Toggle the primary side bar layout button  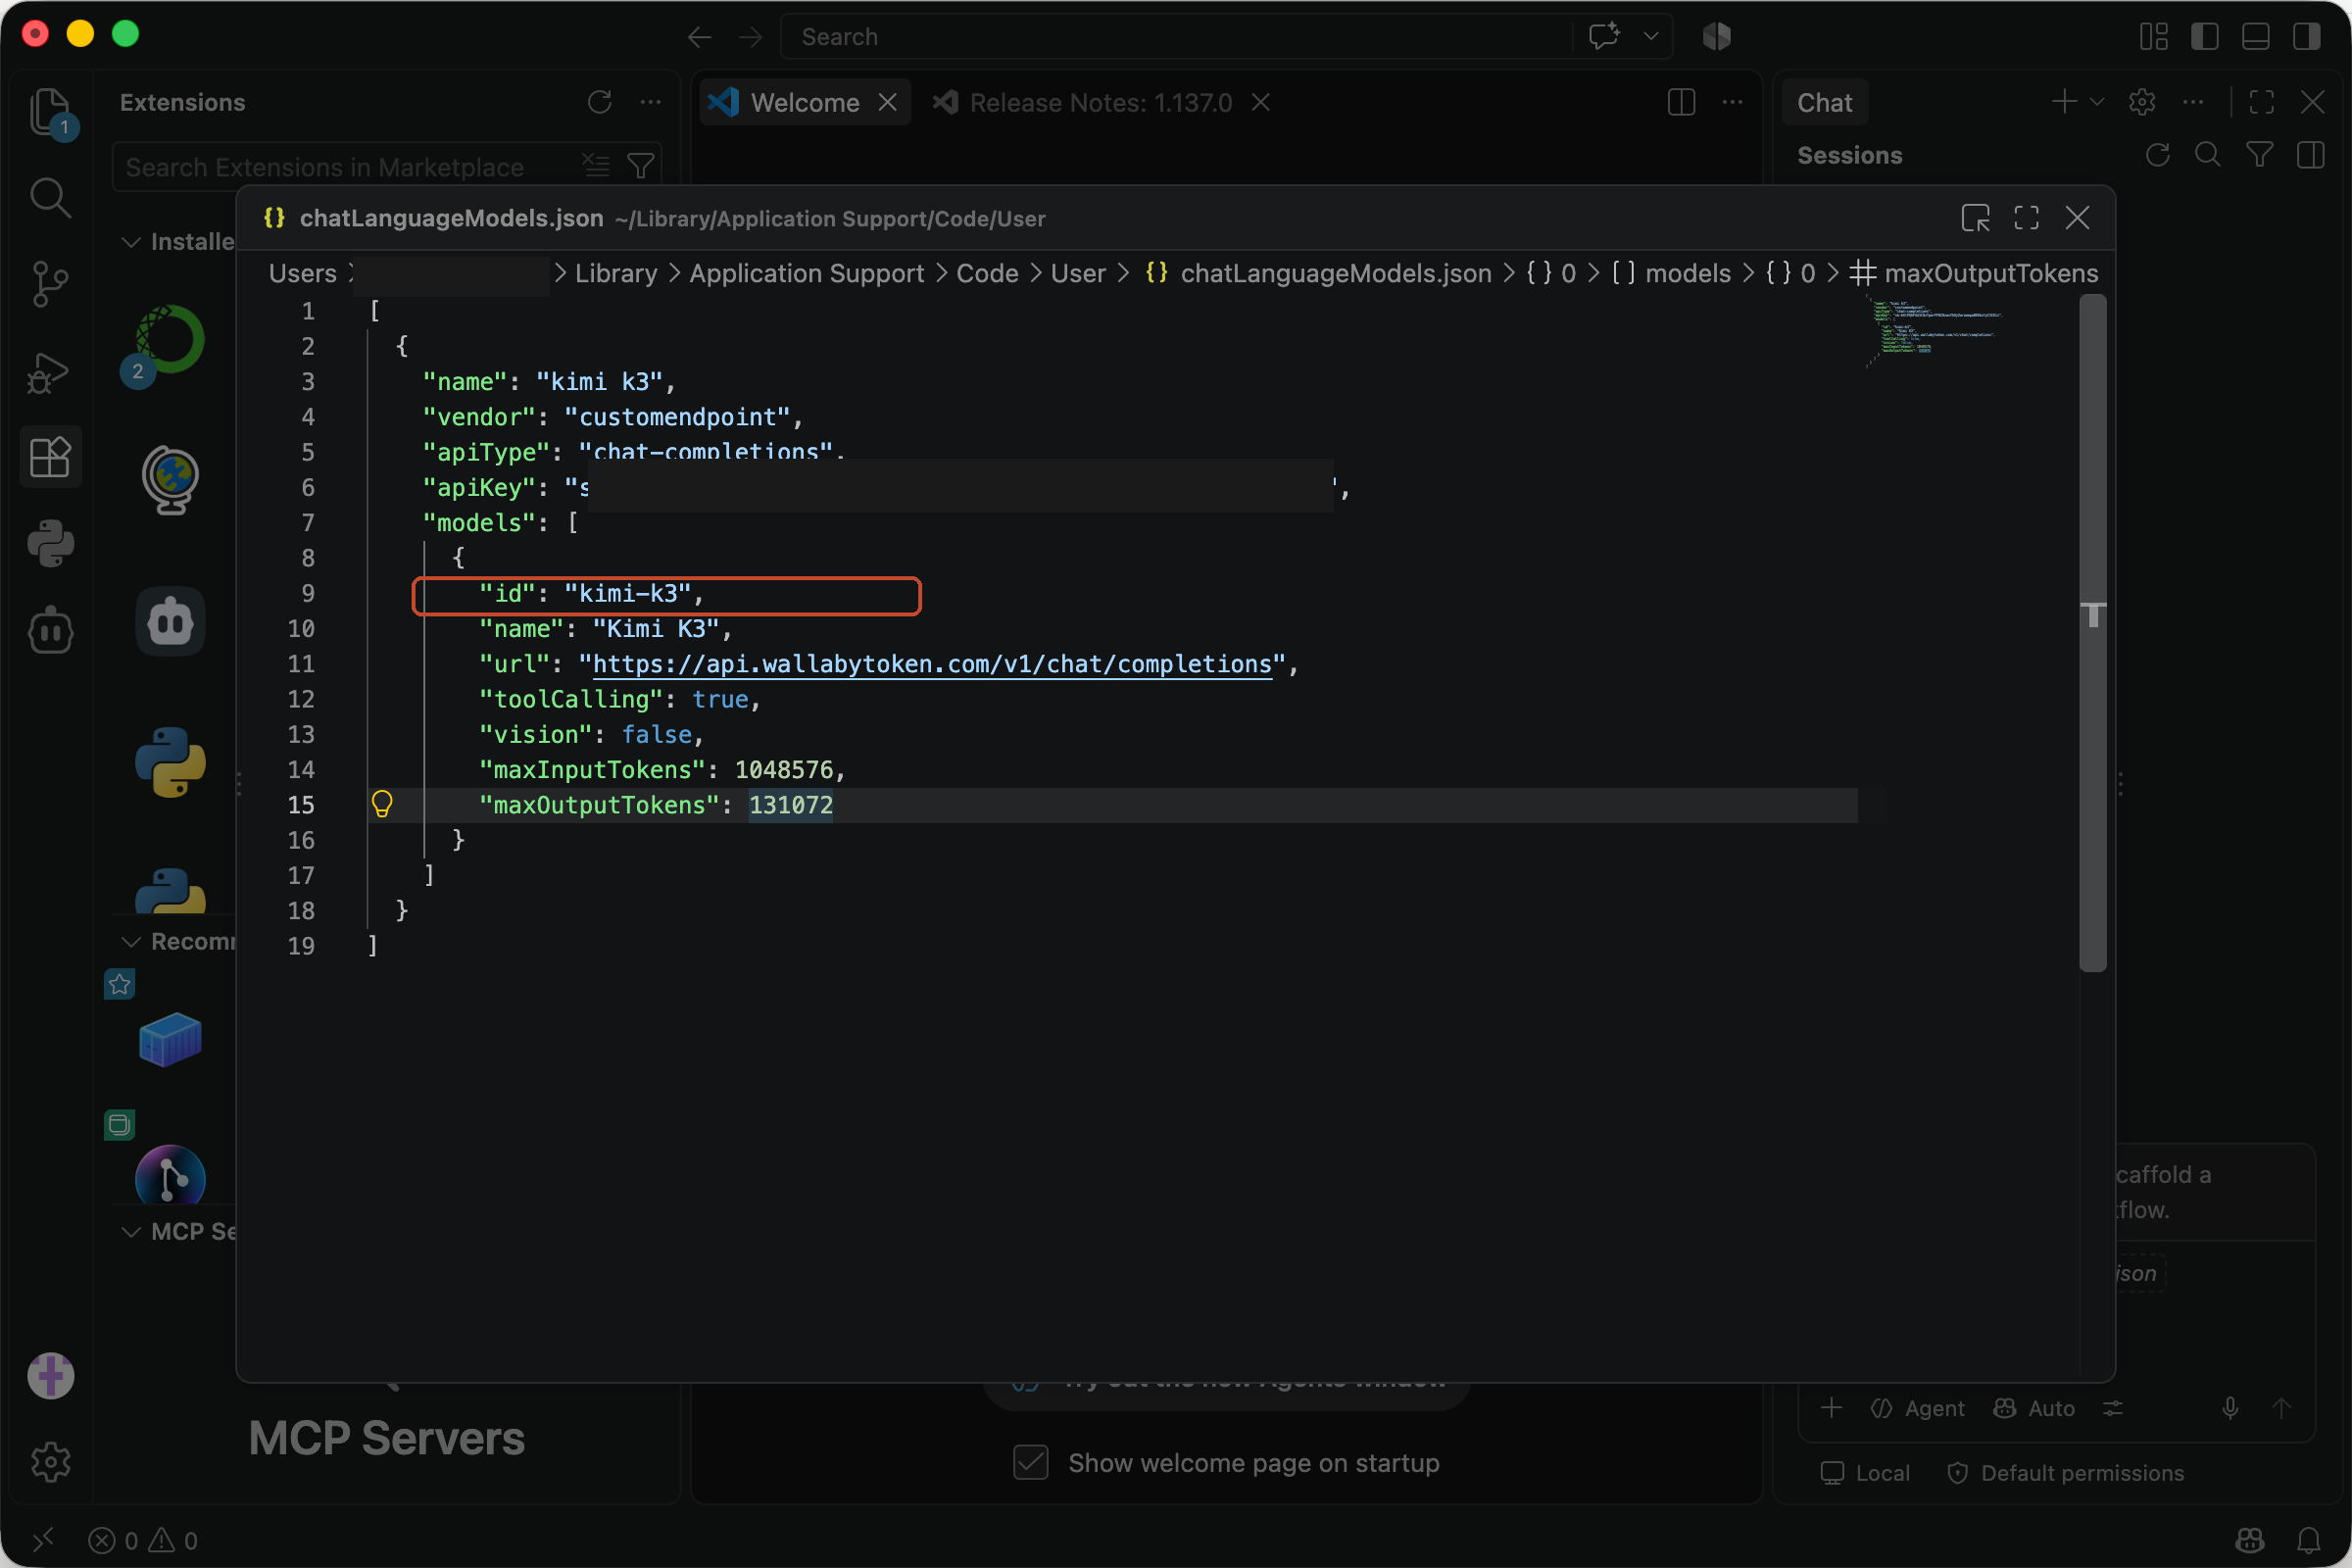2205,37
